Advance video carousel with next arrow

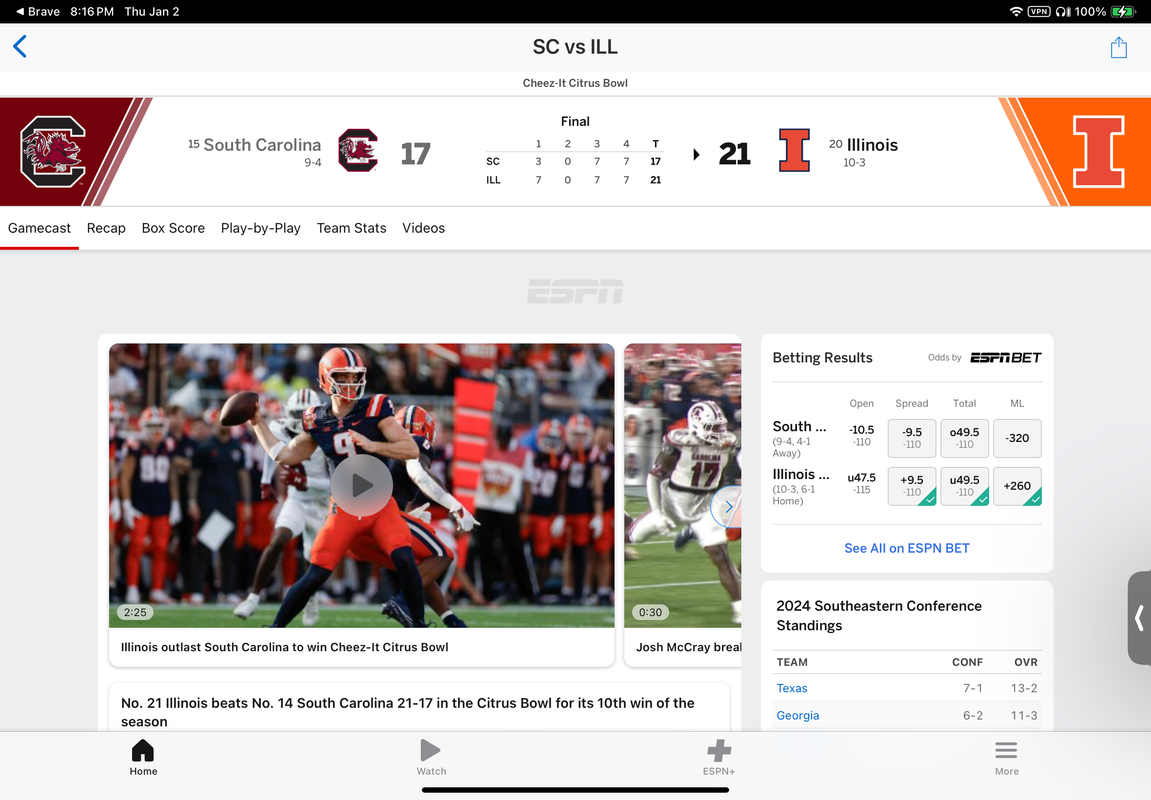coord(727,506)
